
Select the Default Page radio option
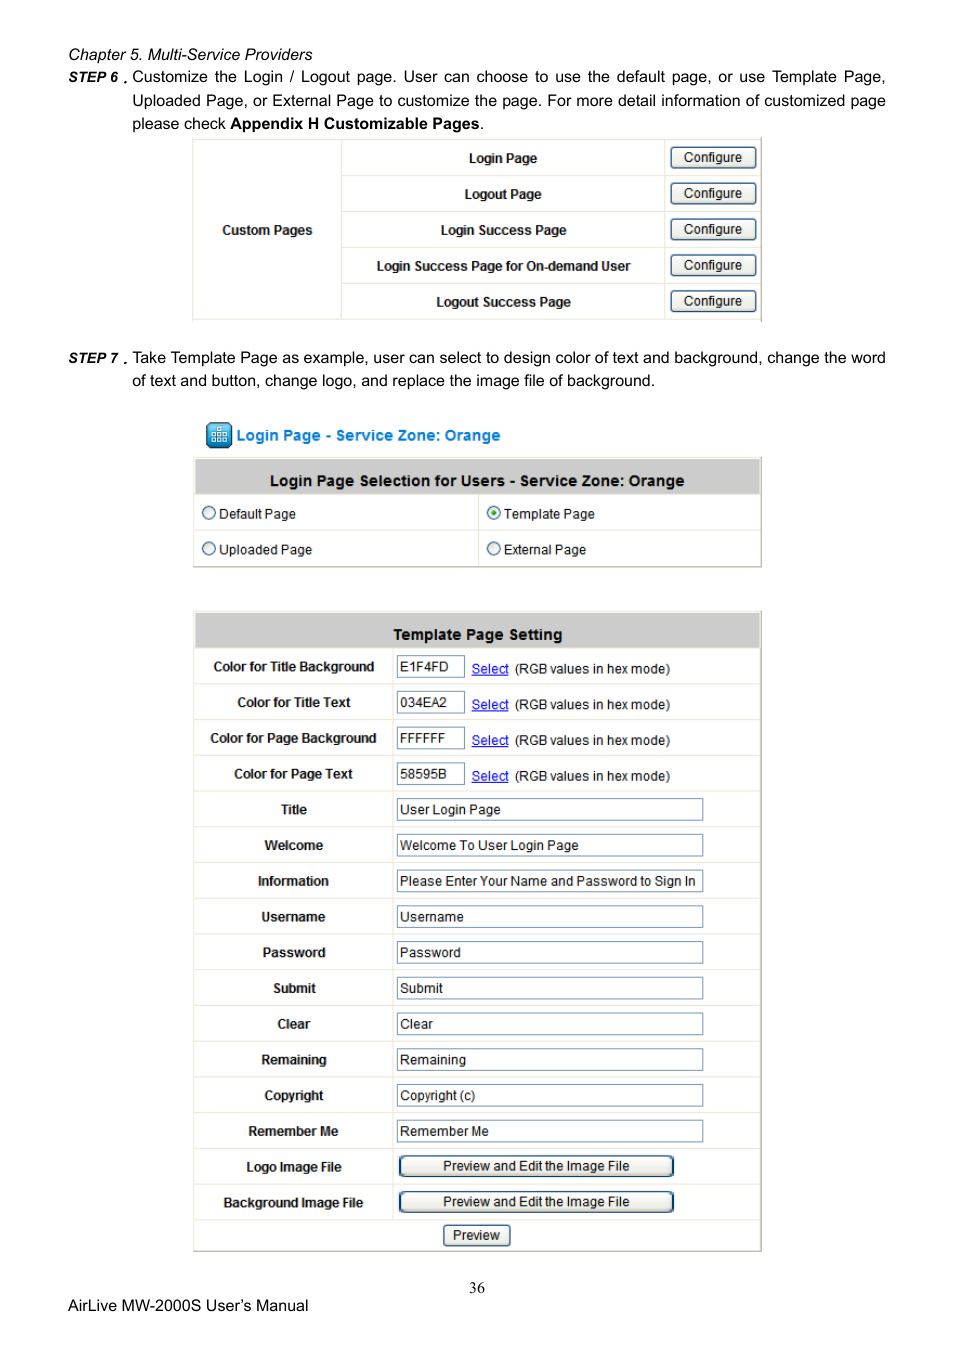(209, 513)
